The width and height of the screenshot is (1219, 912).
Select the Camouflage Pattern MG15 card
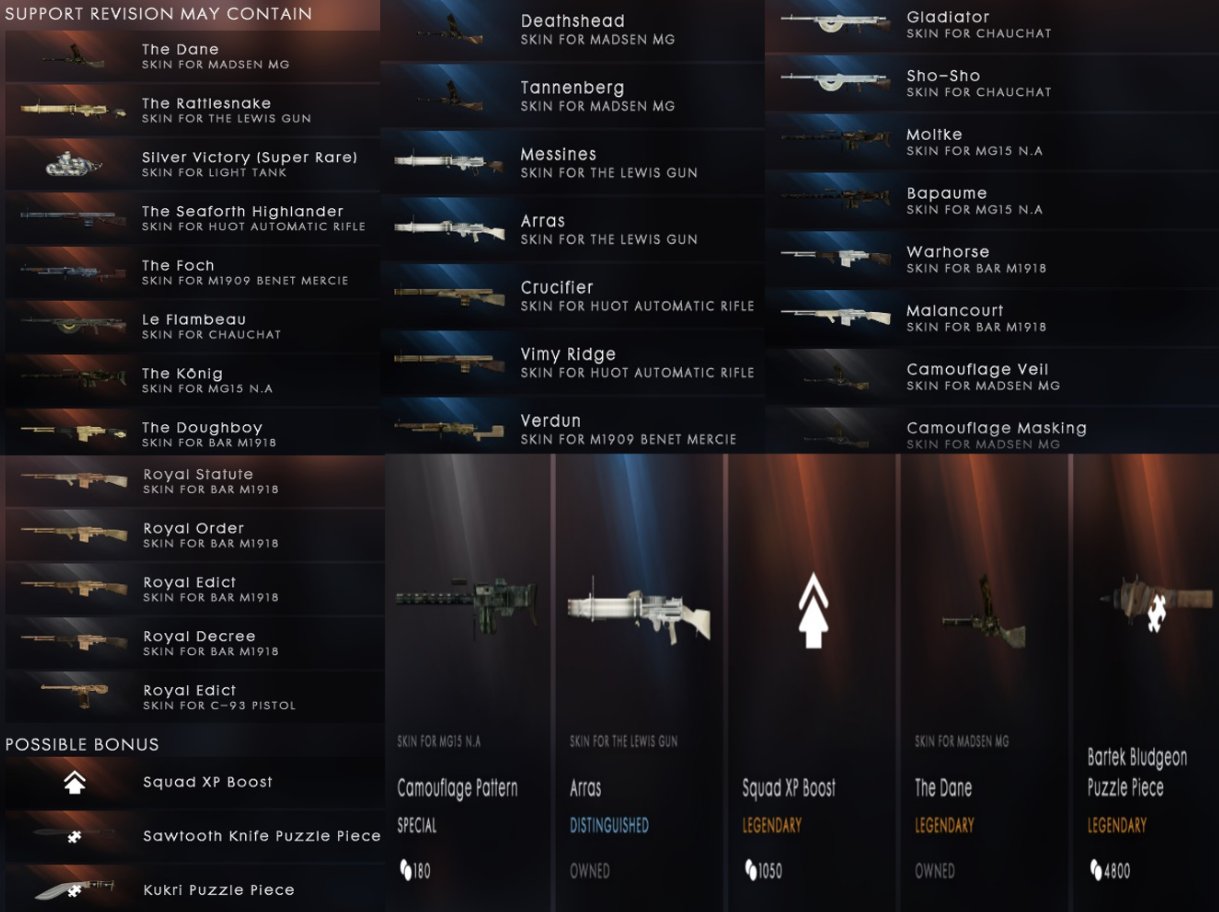point(468,682)
